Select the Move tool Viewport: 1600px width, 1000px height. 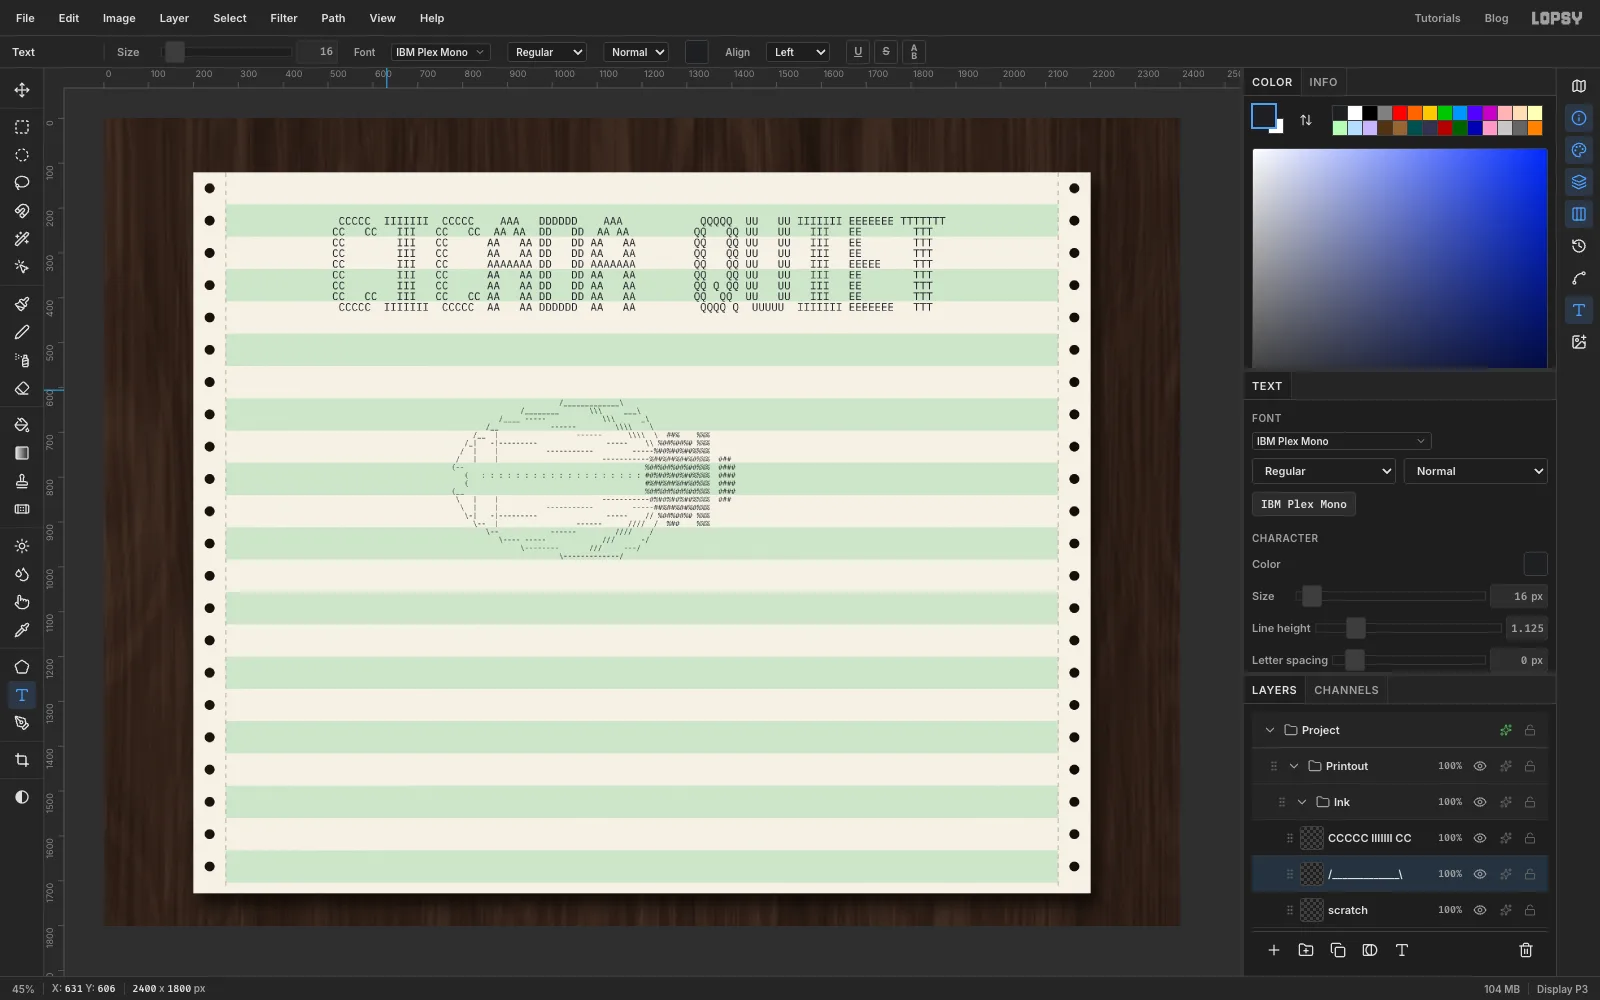pos(22,90)
